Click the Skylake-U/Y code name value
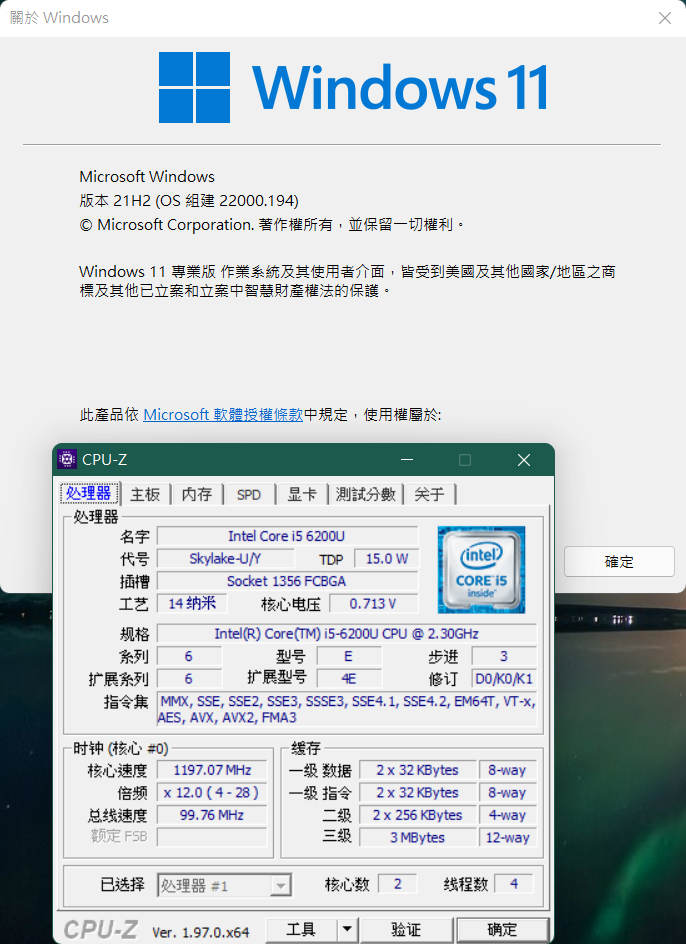 click(225, 559)
